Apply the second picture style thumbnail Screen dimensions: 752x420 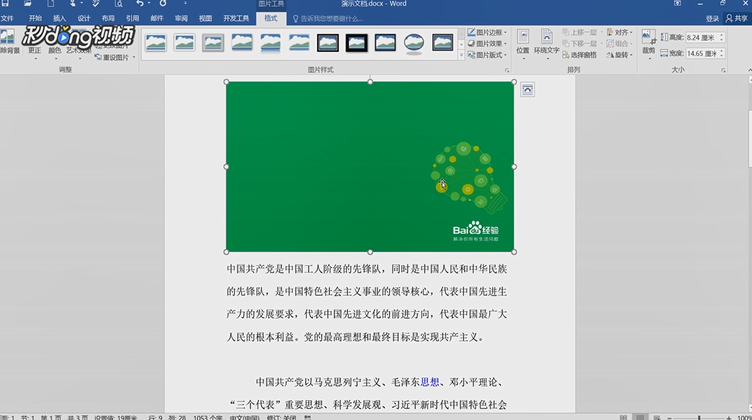[184, 43]
